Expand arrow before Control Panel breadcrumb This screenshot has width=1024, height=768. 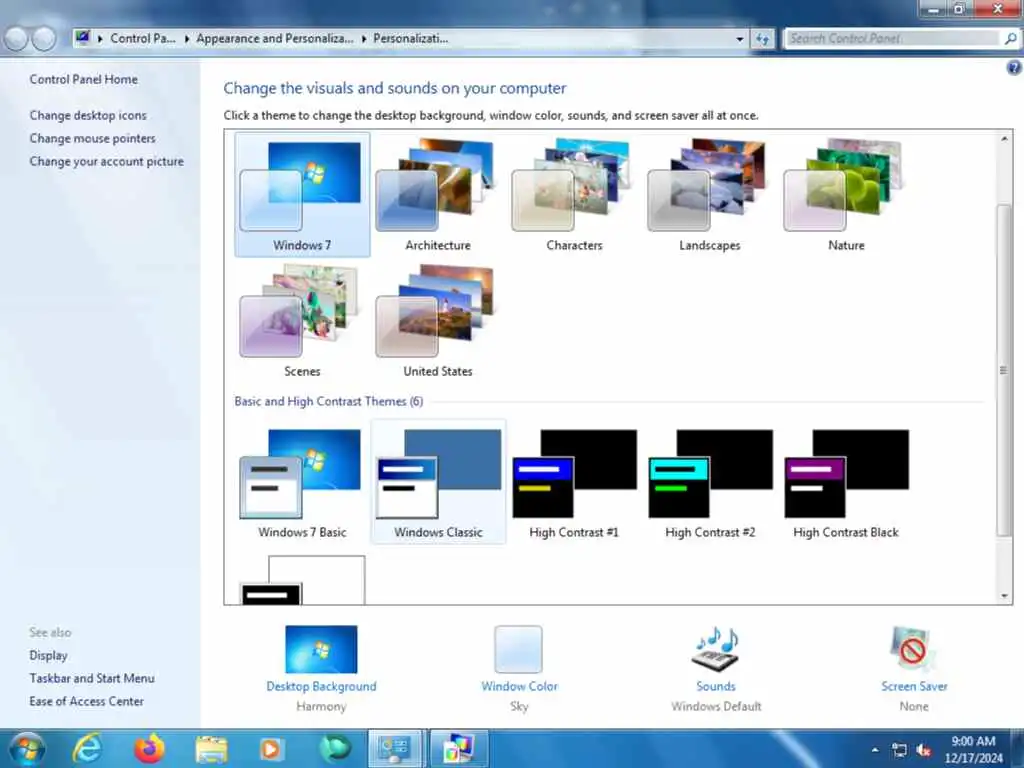click(101, 39)
